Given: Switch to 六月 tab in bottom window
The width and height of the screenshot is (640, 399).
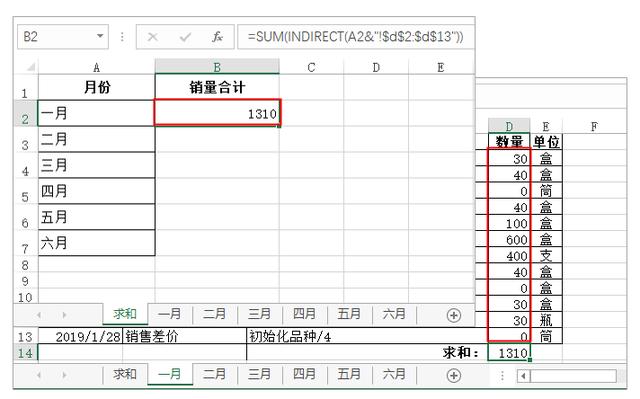Looking at the screenshot, I should [394, 374].
